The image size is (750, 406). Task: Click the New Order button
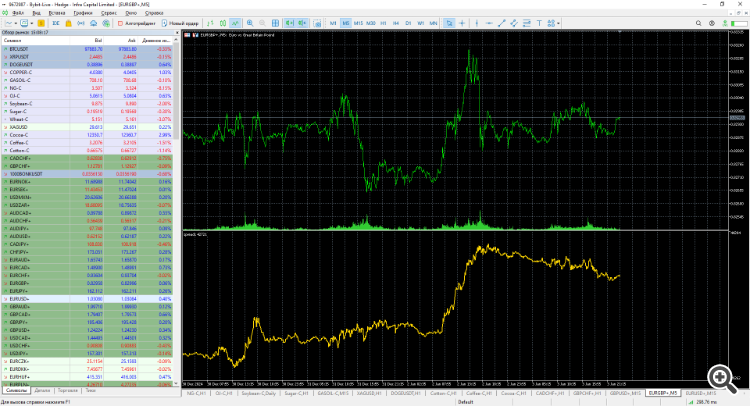180,23
